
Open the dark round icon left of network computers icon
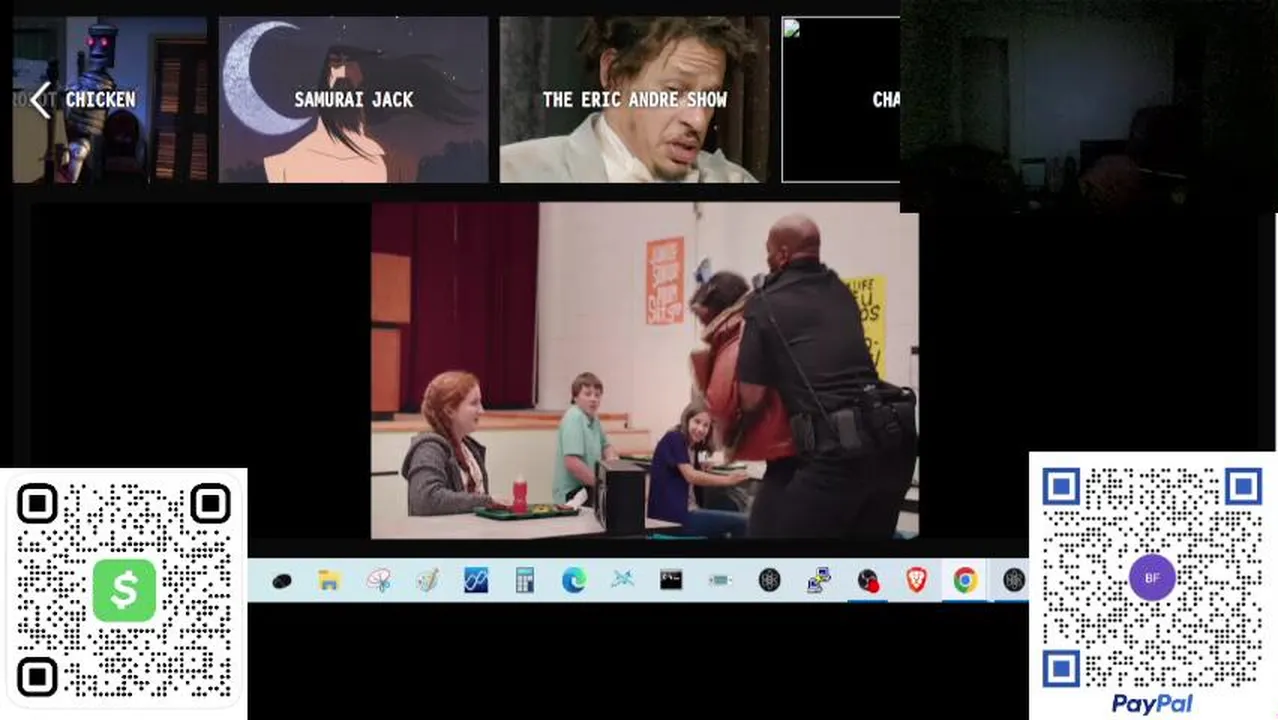769,580
